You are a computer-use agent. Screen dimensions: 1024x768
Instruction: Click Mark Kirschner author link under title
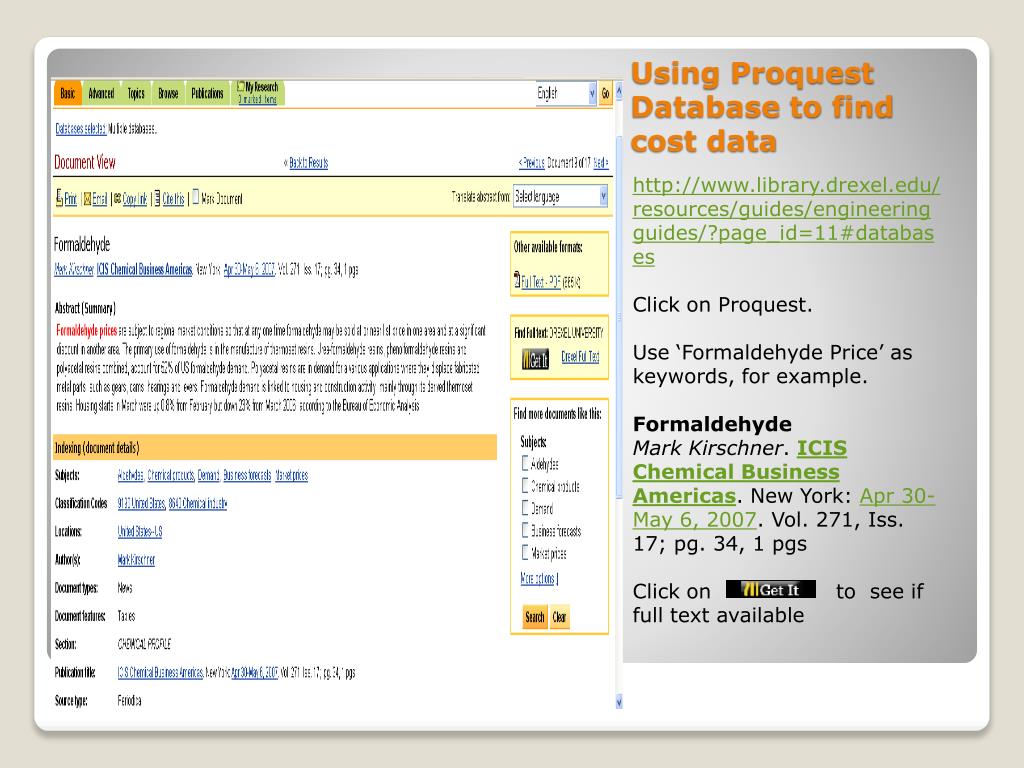point(74,269)
